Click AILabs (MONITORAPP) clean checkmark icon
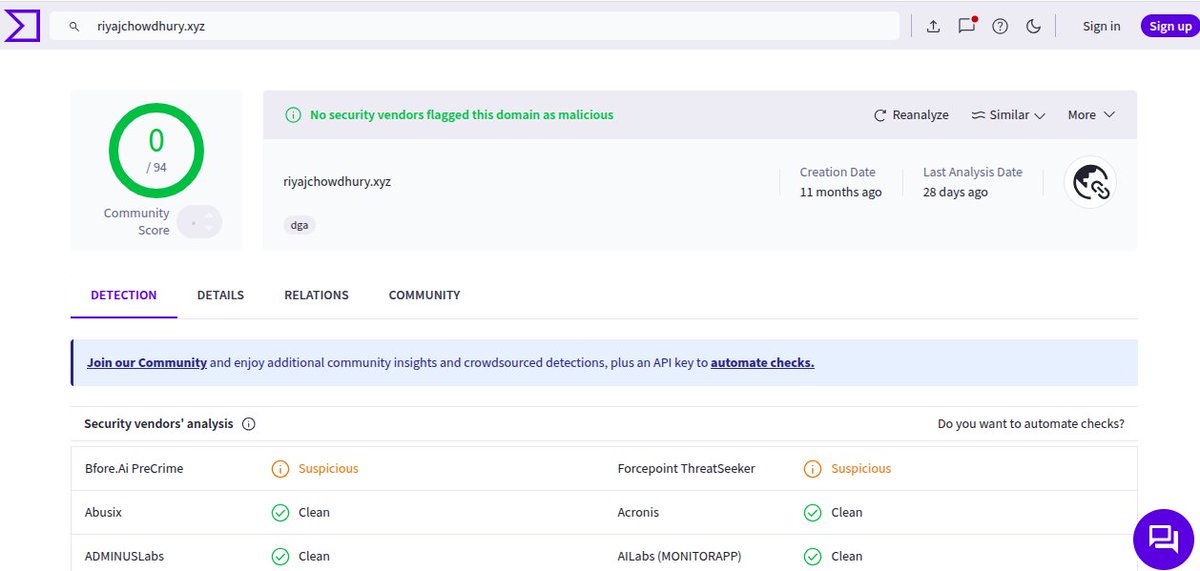Image resolution: width=1200 pixels, height=571 pixels. [813, 557]
